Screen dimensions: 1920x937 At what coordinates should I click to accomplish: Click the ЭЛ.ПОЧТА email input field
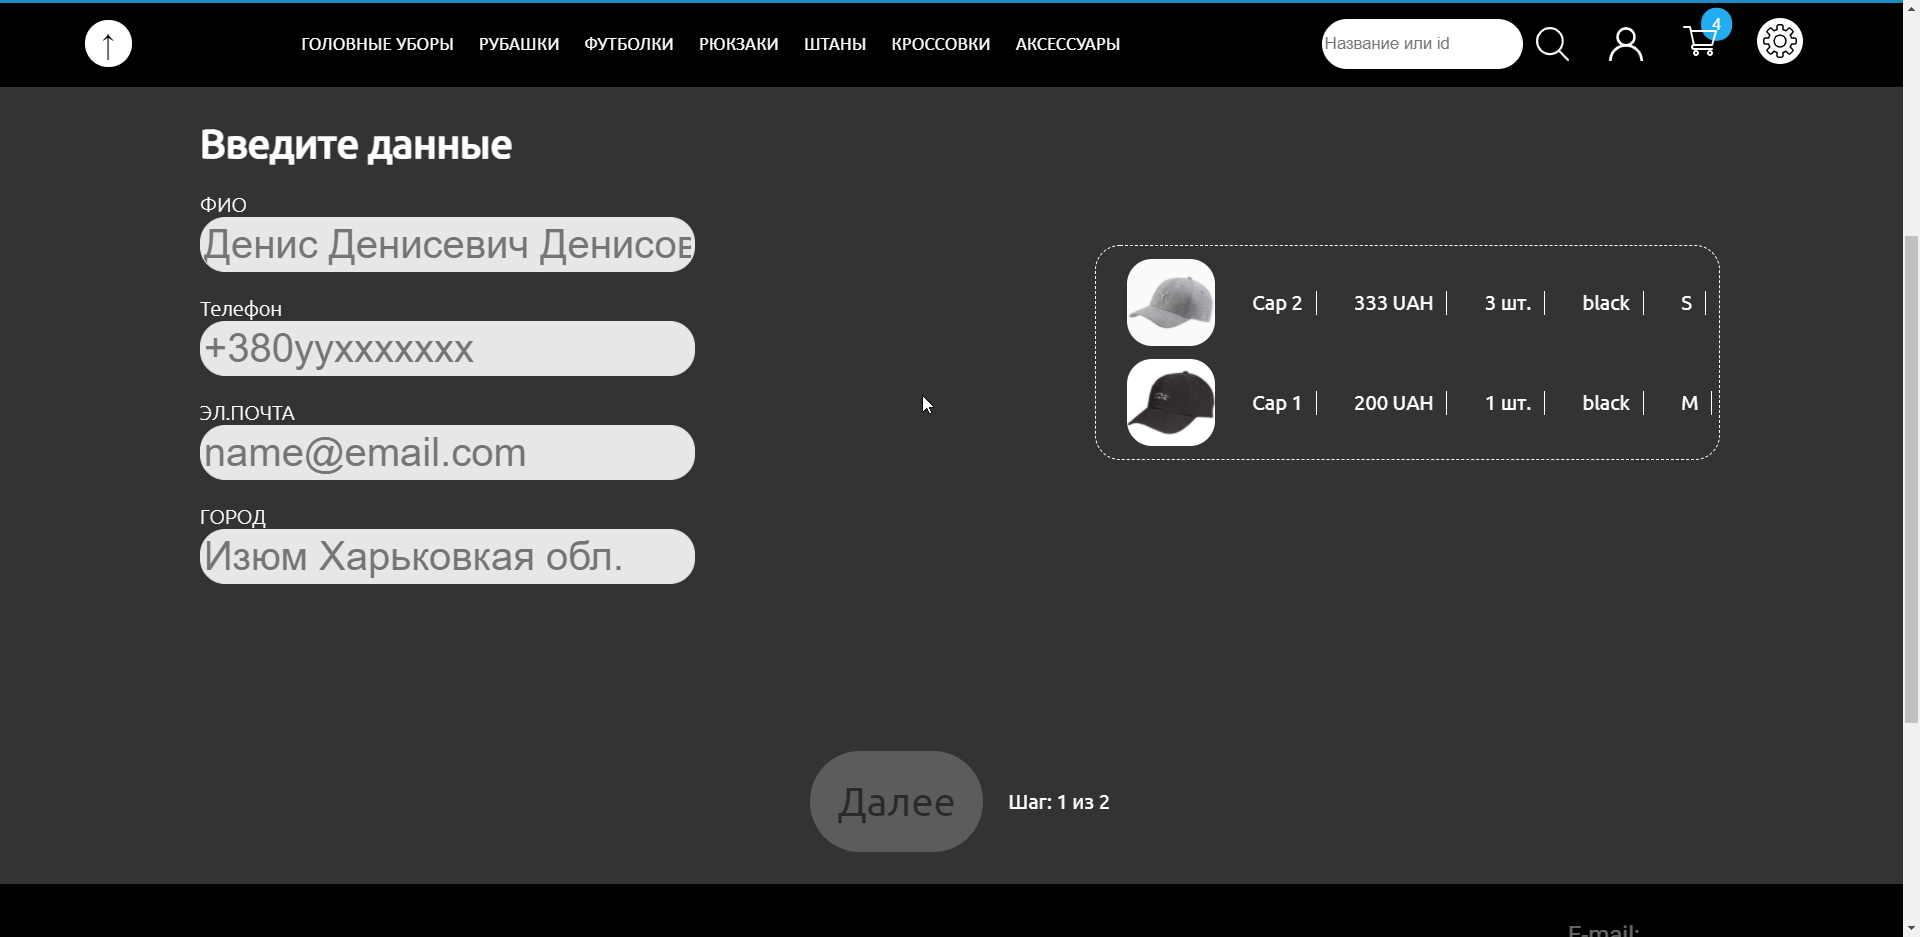447,452
